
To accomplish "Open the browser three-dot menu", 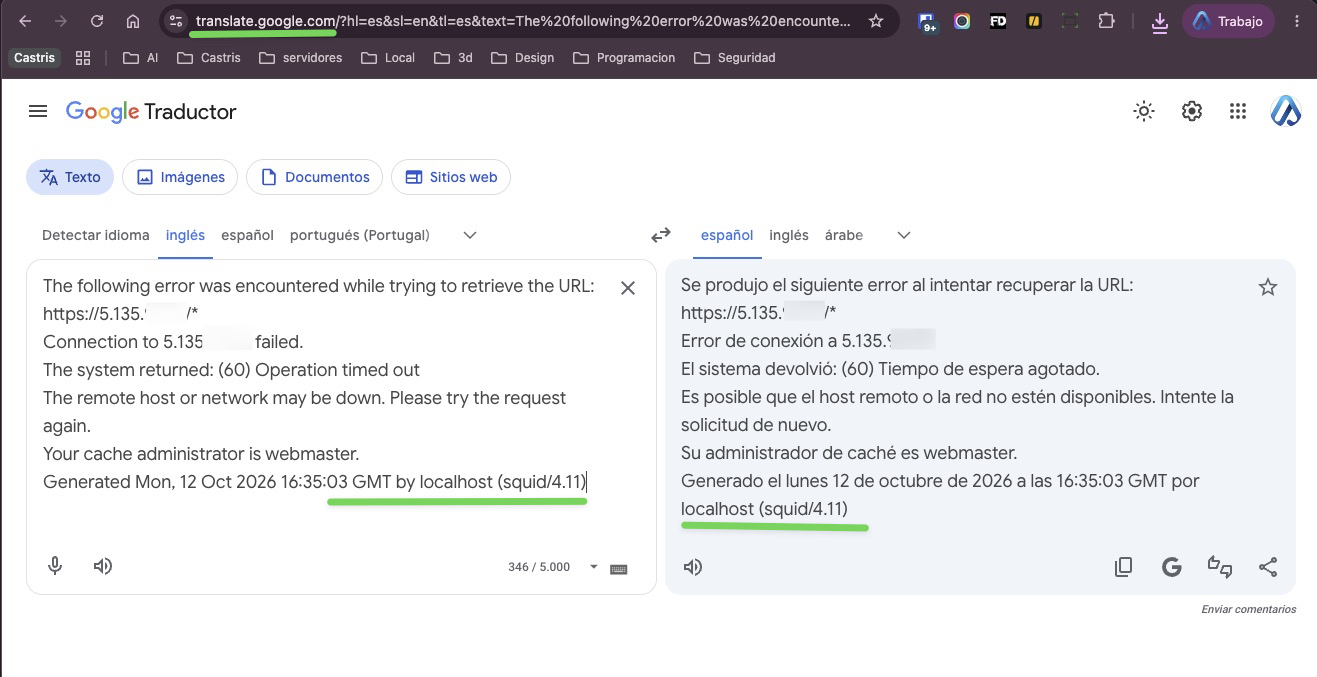I will [x=1297, y=21].
